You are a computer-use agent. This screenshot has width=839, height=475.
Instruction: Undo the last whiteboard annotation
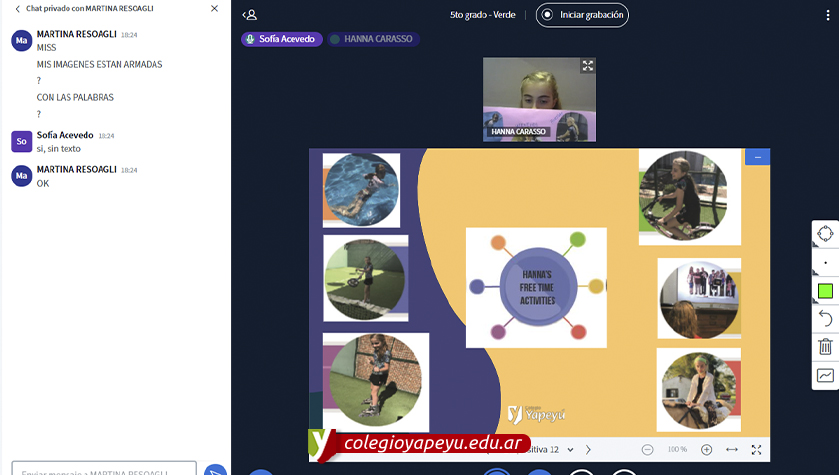(825, 318)
